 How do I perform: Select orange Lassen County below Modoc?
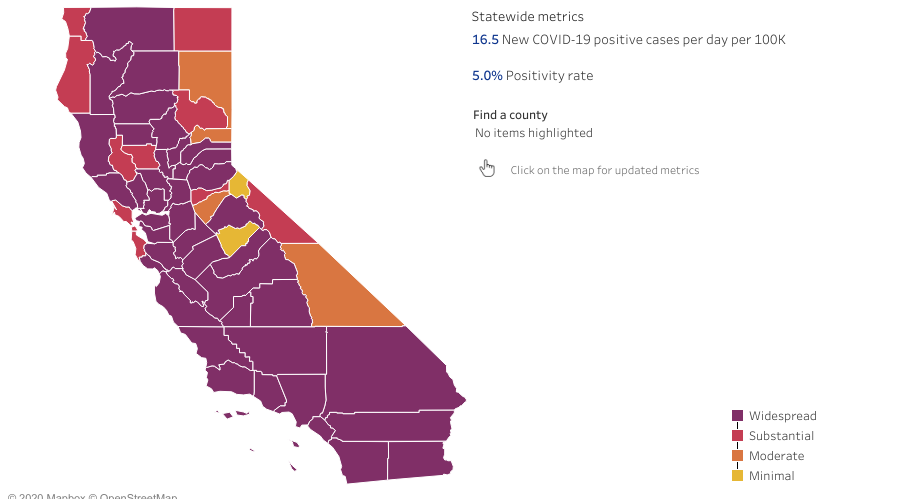point(204,82)
